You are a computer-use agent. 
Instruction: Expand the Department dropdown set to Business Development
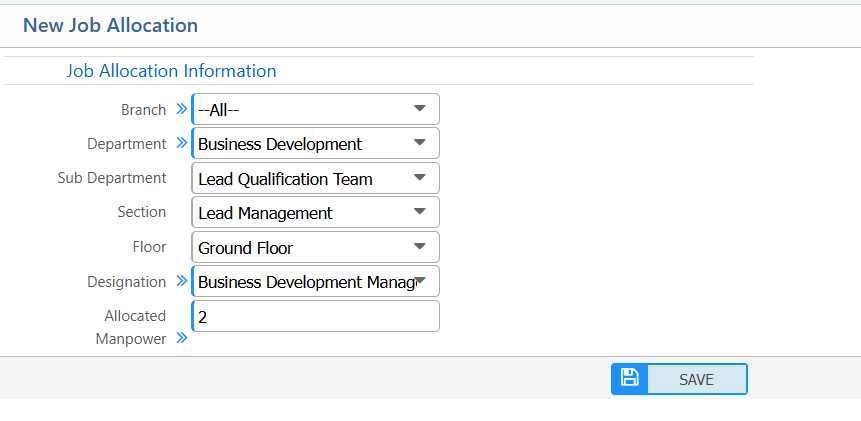click(x=315, y=143)
